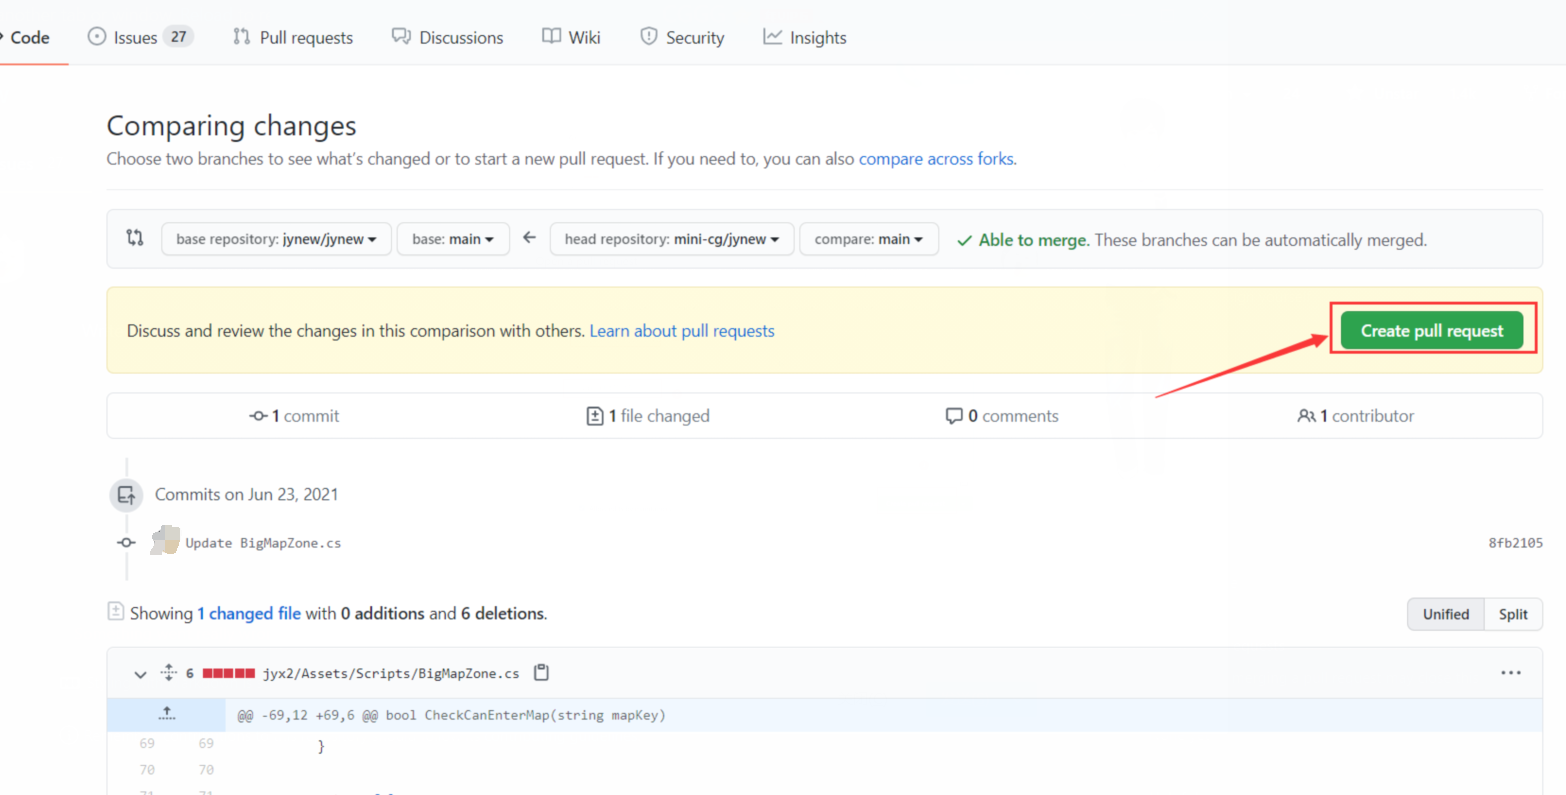The image size is (1566, 795).
Task: Open the kebab menu on the diff header
Action: click(x=1510, y=673)
